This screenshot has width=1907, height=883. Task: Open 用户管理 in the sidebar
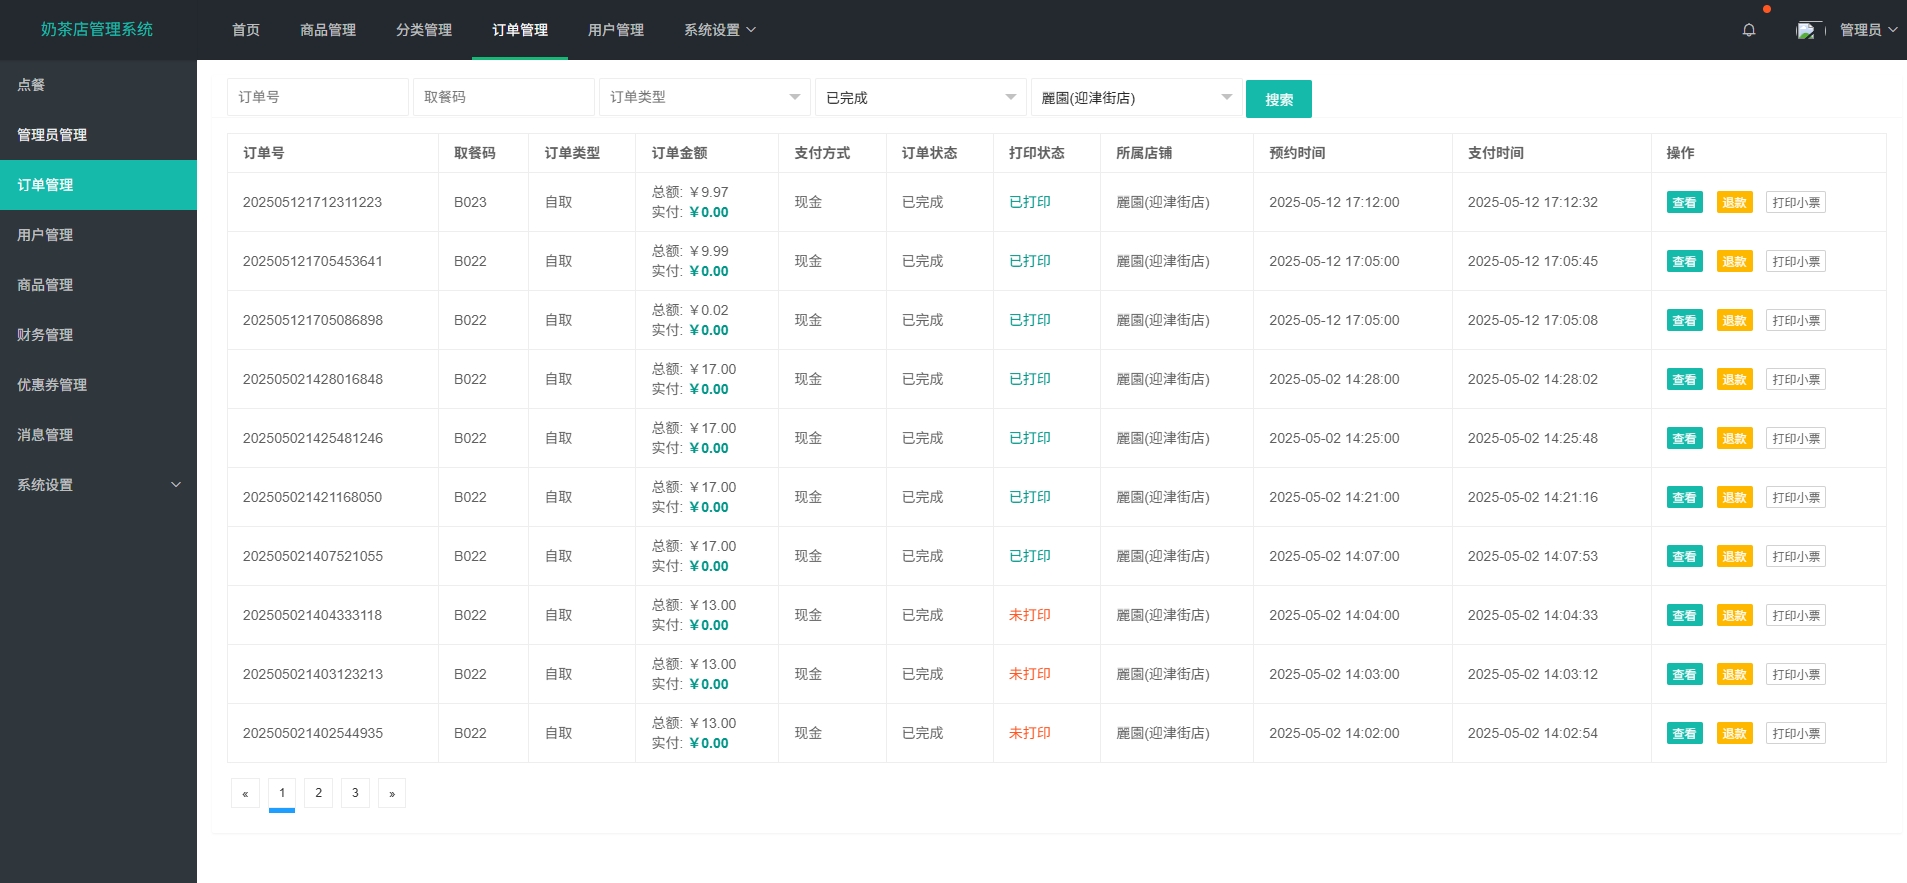pos(98,235)
